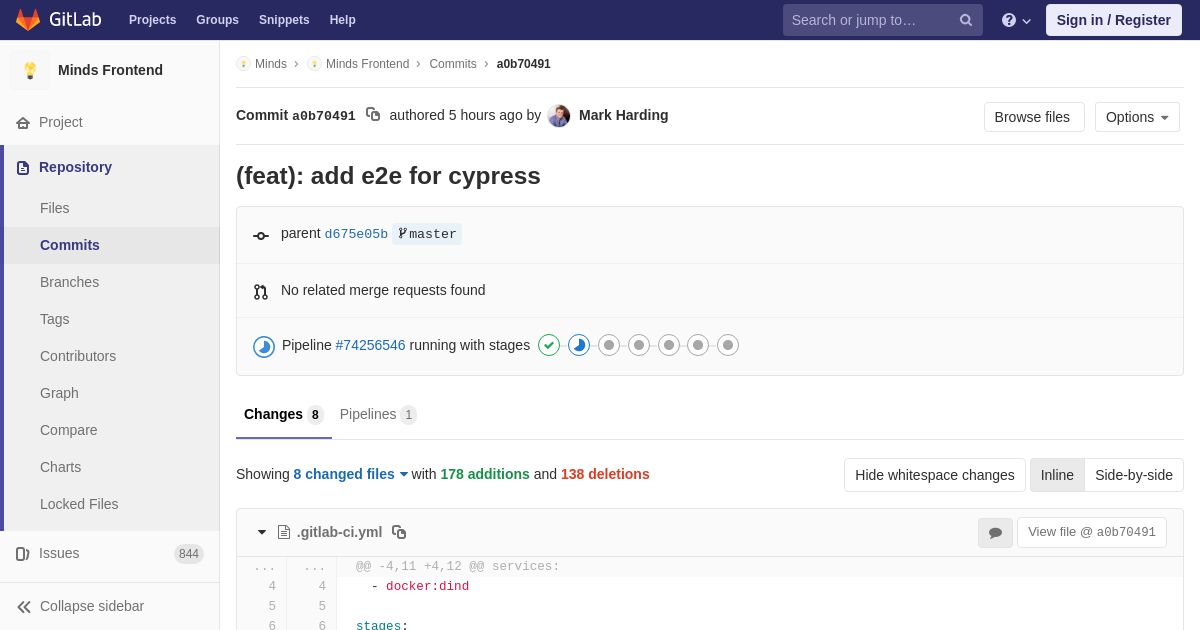Viewport: 1200px width, 630px height.
Task: Open Help in top navigation
Action: coord(343,20)
